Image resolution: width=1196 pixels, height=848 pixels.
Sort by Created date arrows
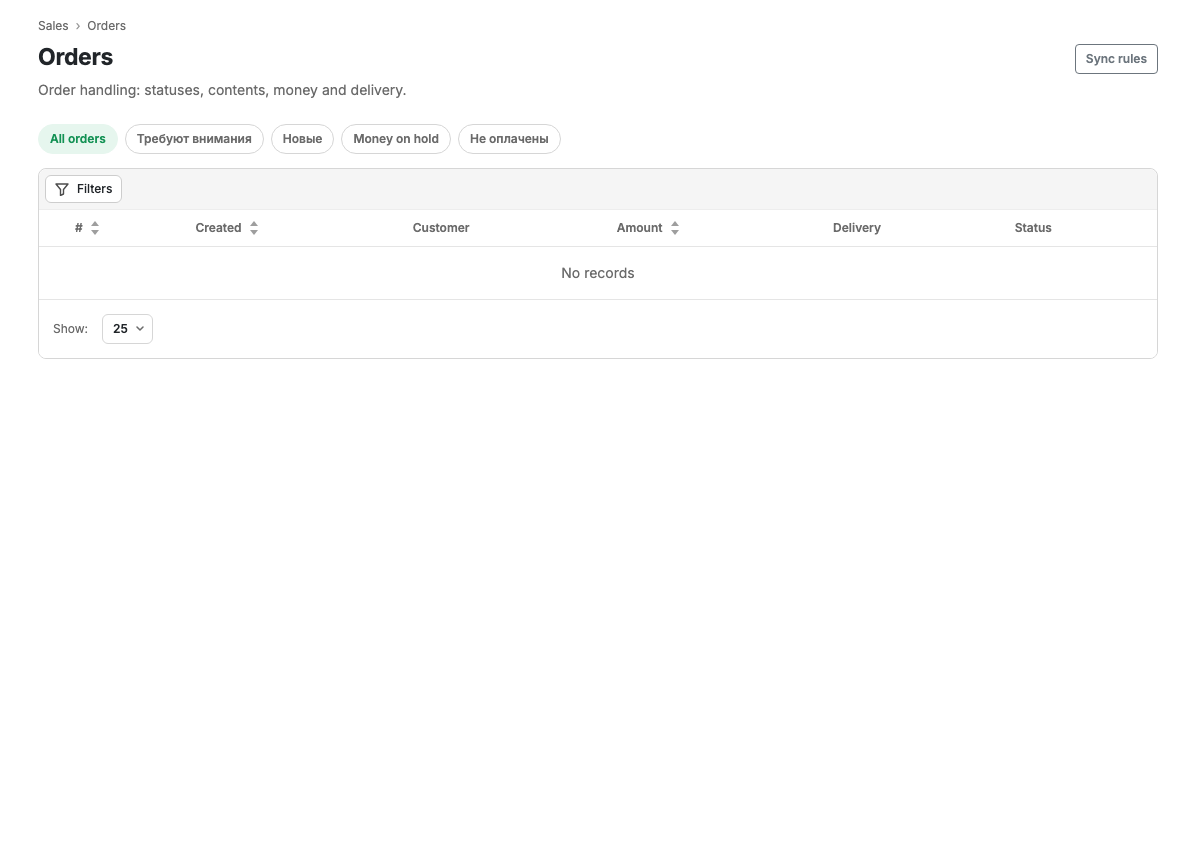254,228
